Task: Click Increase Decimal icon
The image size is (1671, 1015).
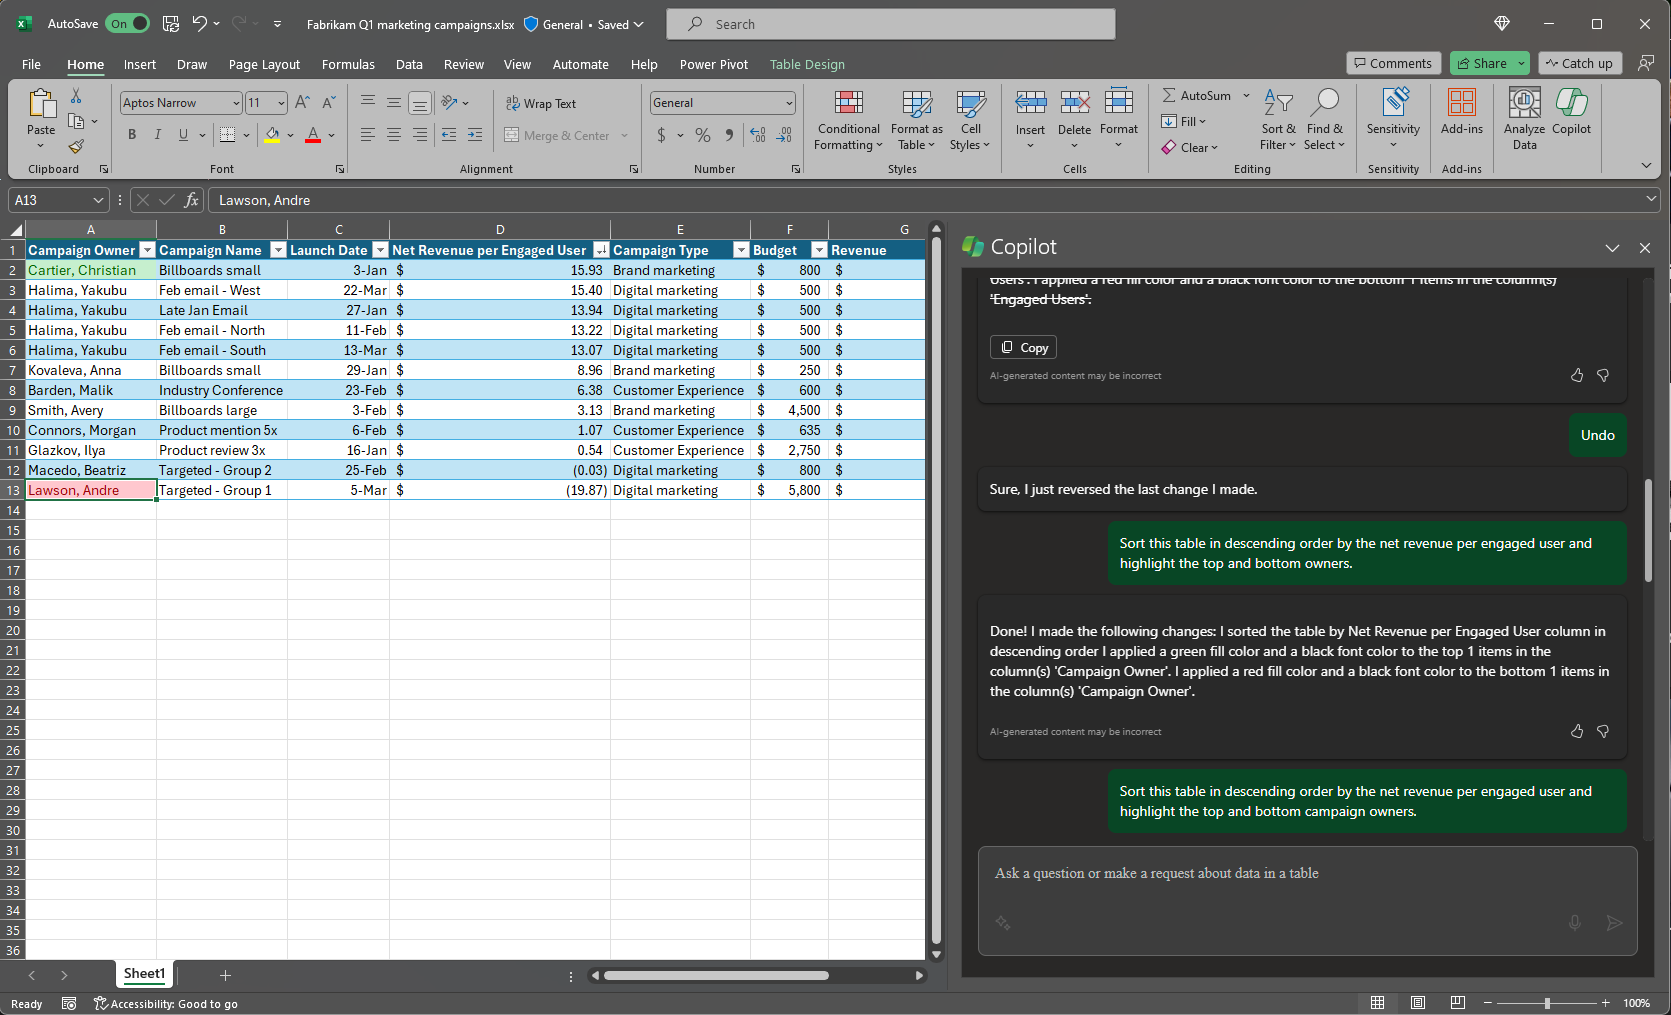Action: coord(758,135)
